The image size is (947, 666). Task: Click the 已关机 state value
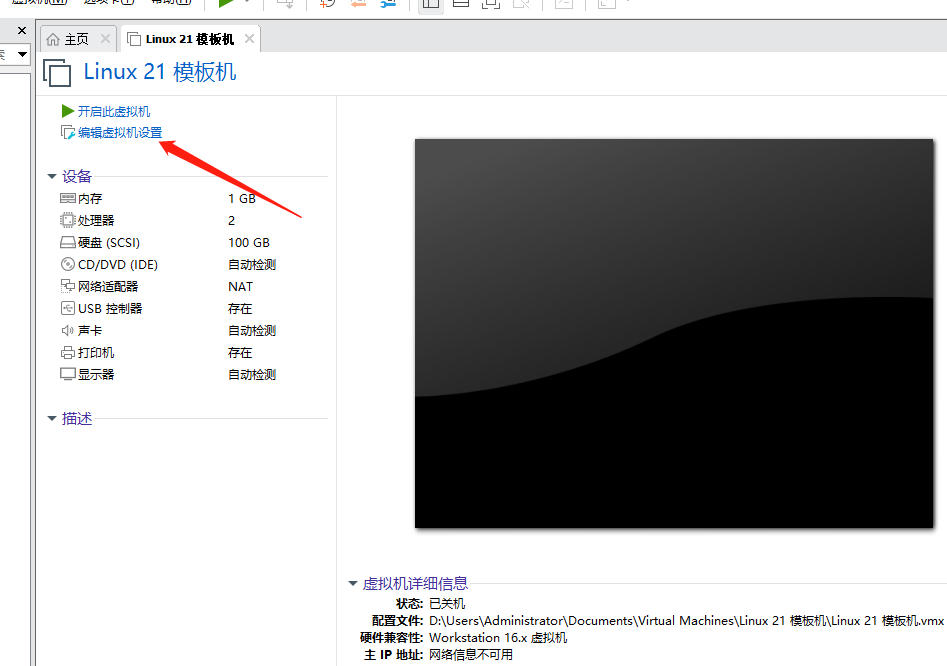(x=447, y=604)
